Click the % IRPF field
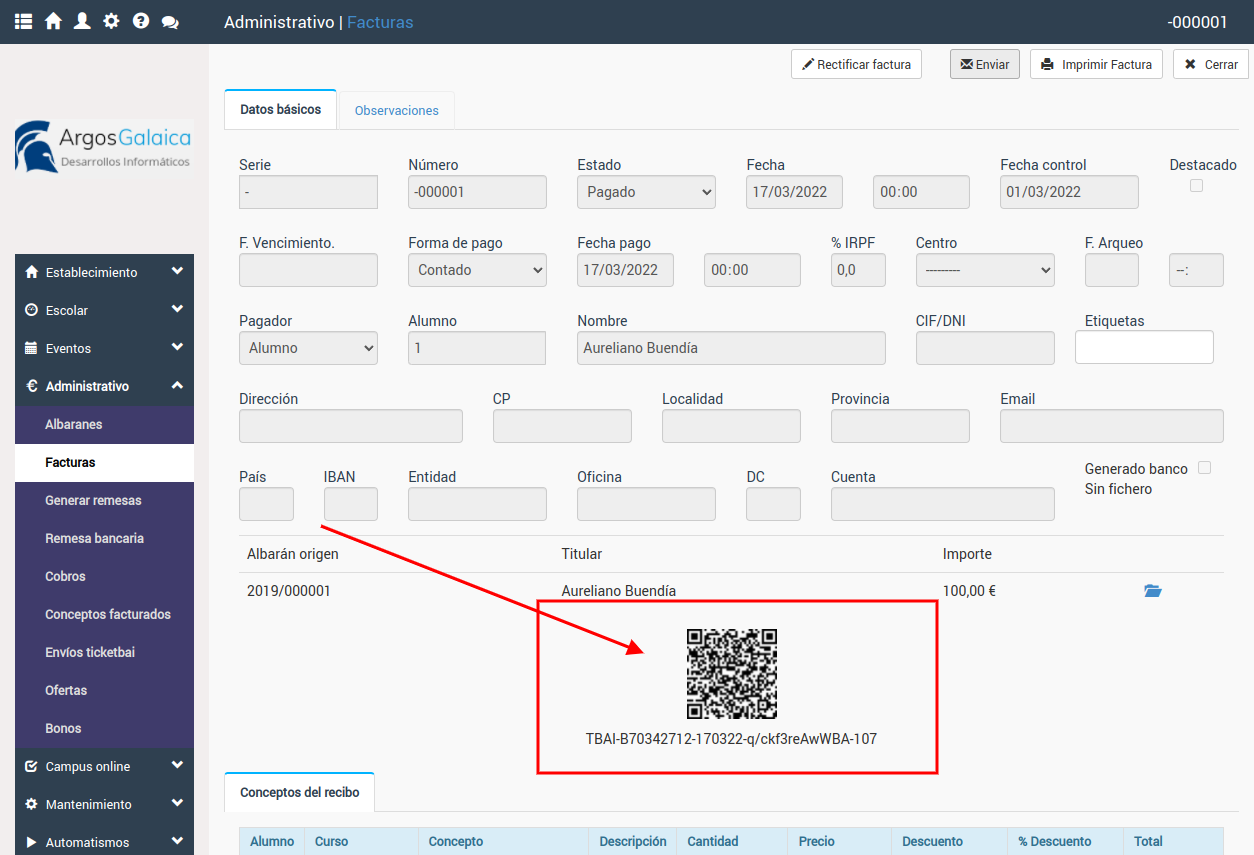The width and height of the screenshot is (1254, 855). [x=858, y=270]
